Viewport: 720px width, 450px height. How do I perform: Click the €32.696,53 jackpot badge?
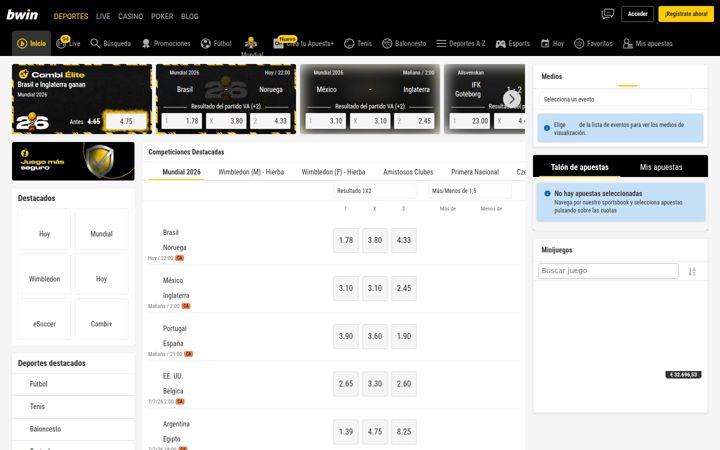pos(683,375)
